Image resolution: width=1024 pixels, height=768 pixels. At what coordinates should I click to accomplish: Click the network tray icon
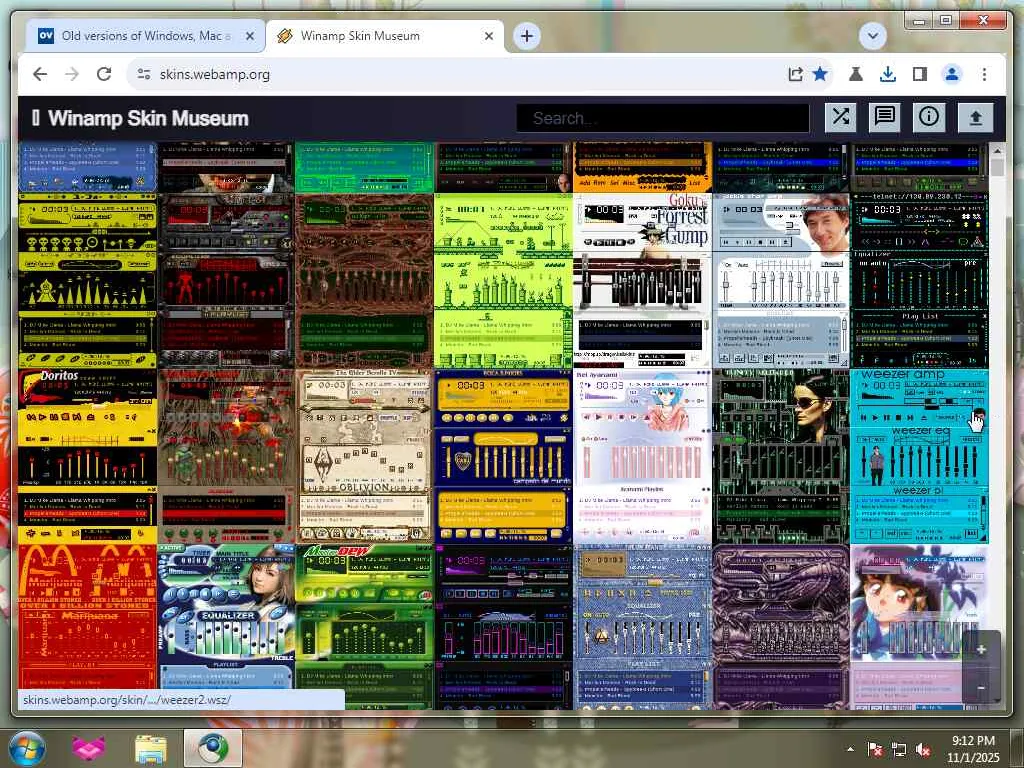899,750
